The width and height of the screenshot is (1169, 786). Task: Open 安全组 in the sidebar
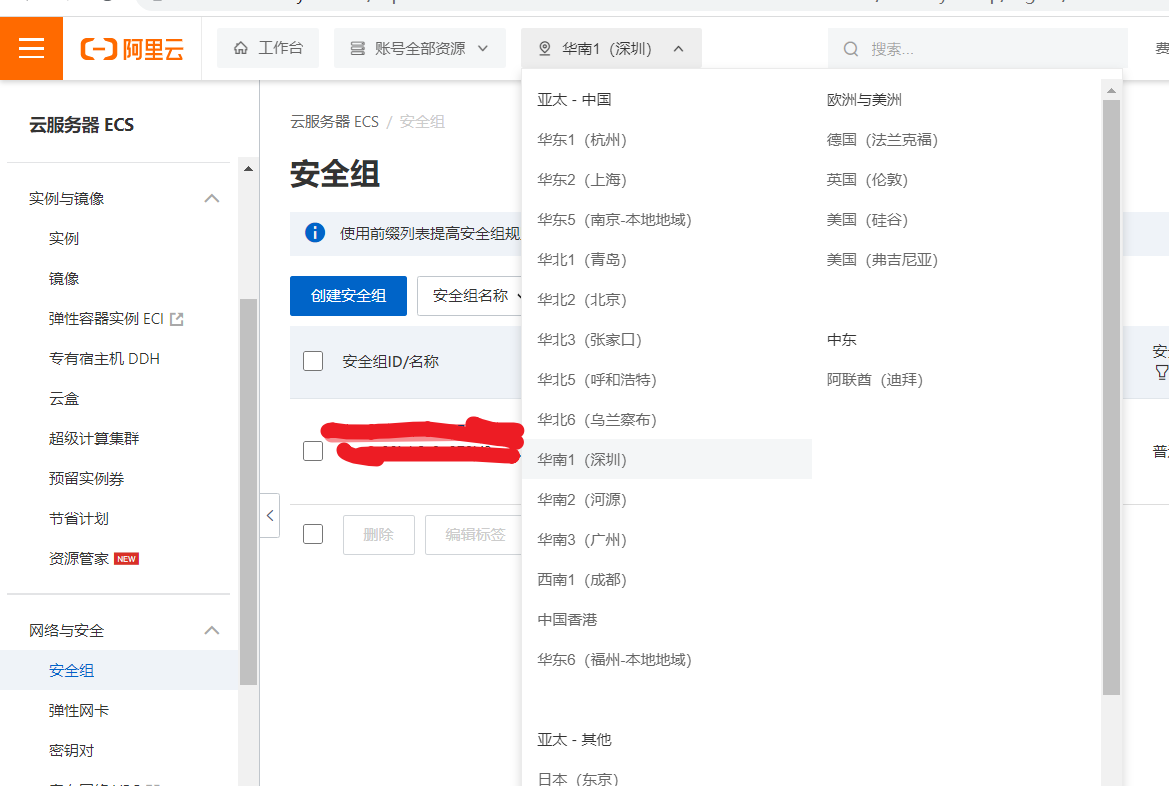[x=119, y=670]
